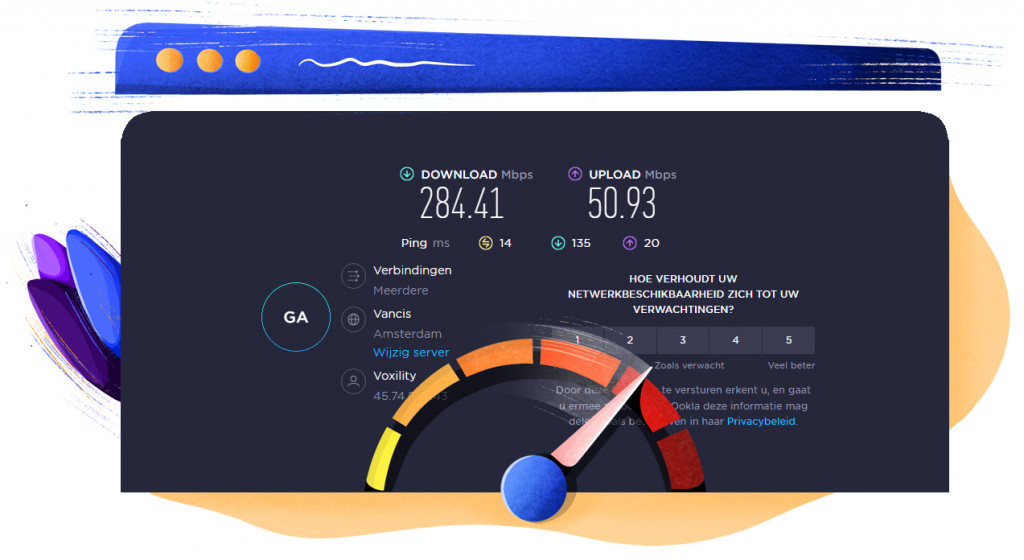Click the Voxility provider name
Image resolution: width=1024 pixels, height=560 pixels.
pos(394,376)
